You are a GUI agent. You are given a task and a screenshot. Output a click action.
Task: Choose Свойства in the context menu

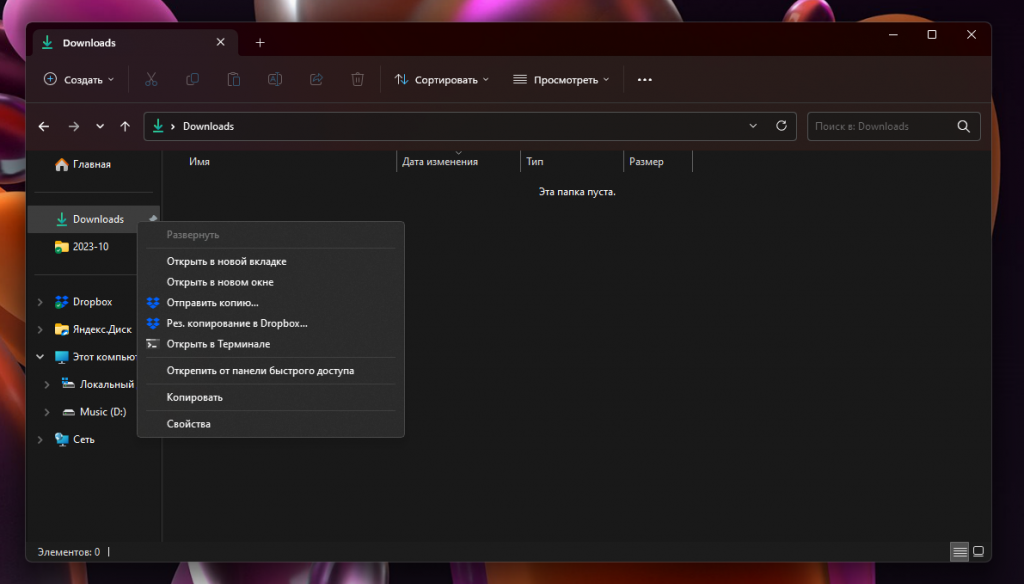coord(188,424)
